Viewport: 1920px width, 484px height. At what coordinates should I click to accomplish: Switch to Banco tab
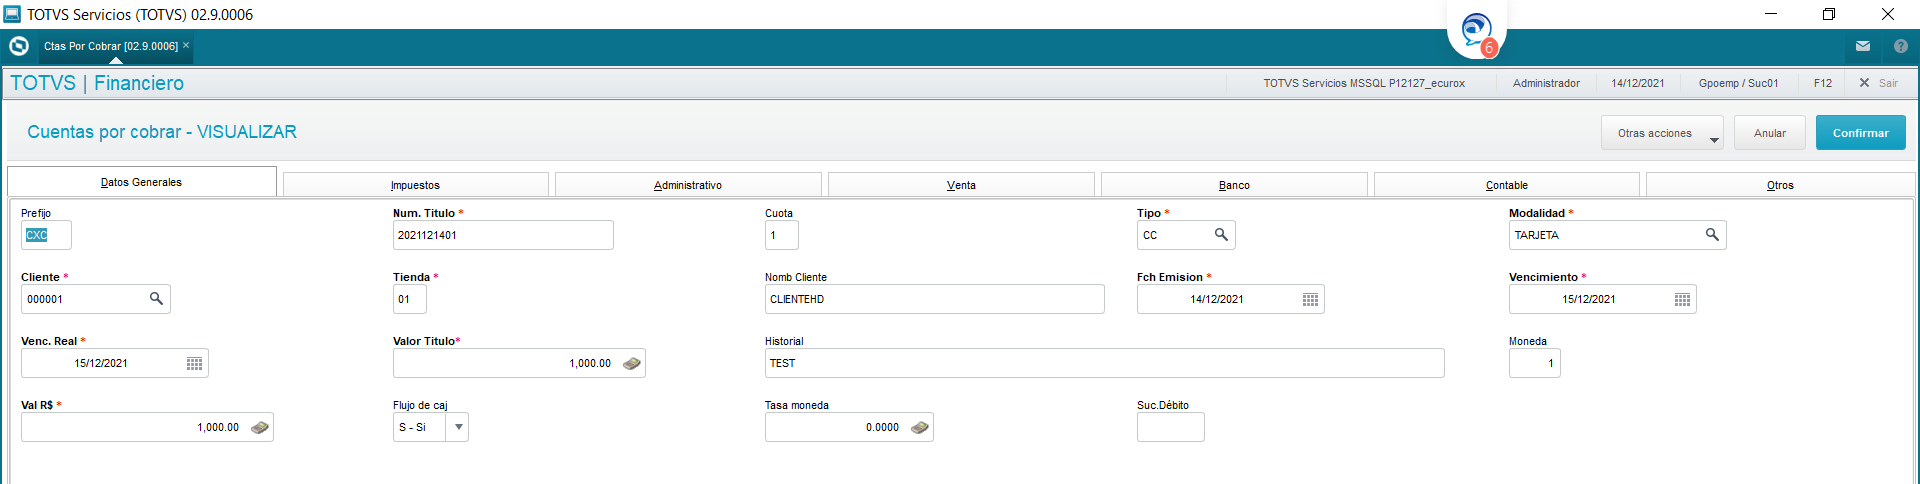(x=1234, y=185)
